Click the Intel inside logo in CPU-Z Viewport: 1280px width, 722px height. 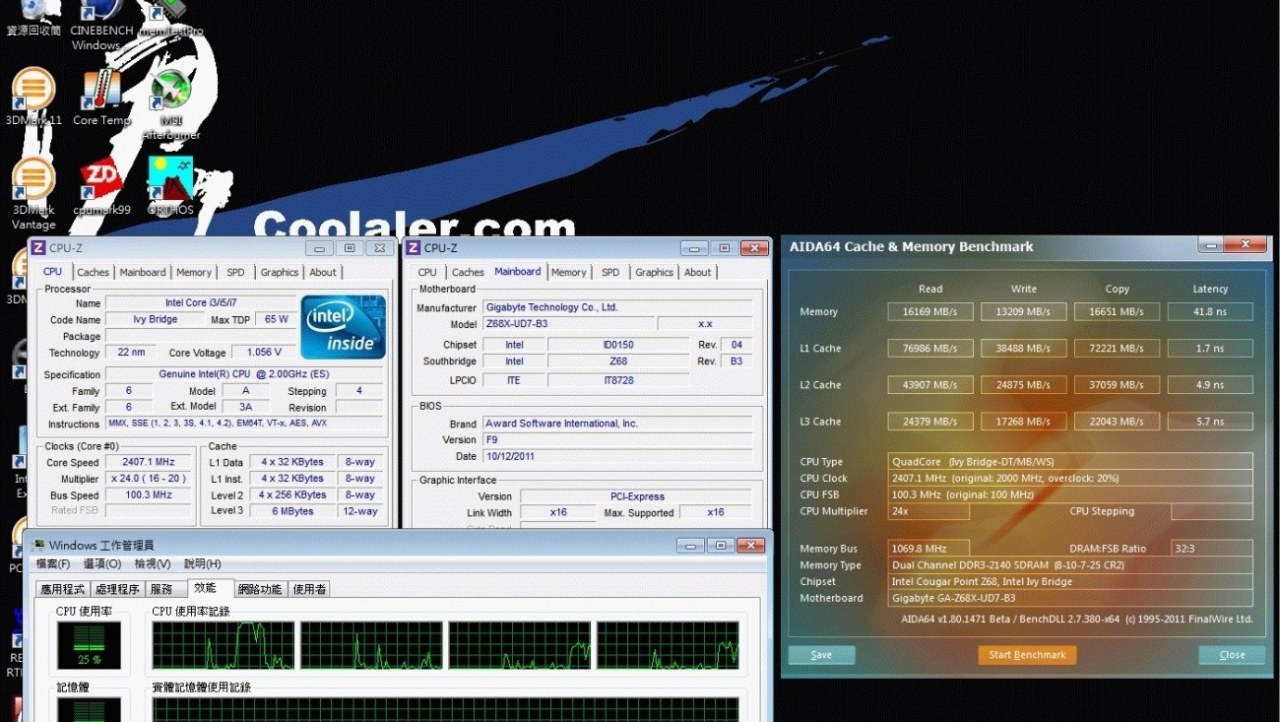pyautogui.click(x=343, y=326)
